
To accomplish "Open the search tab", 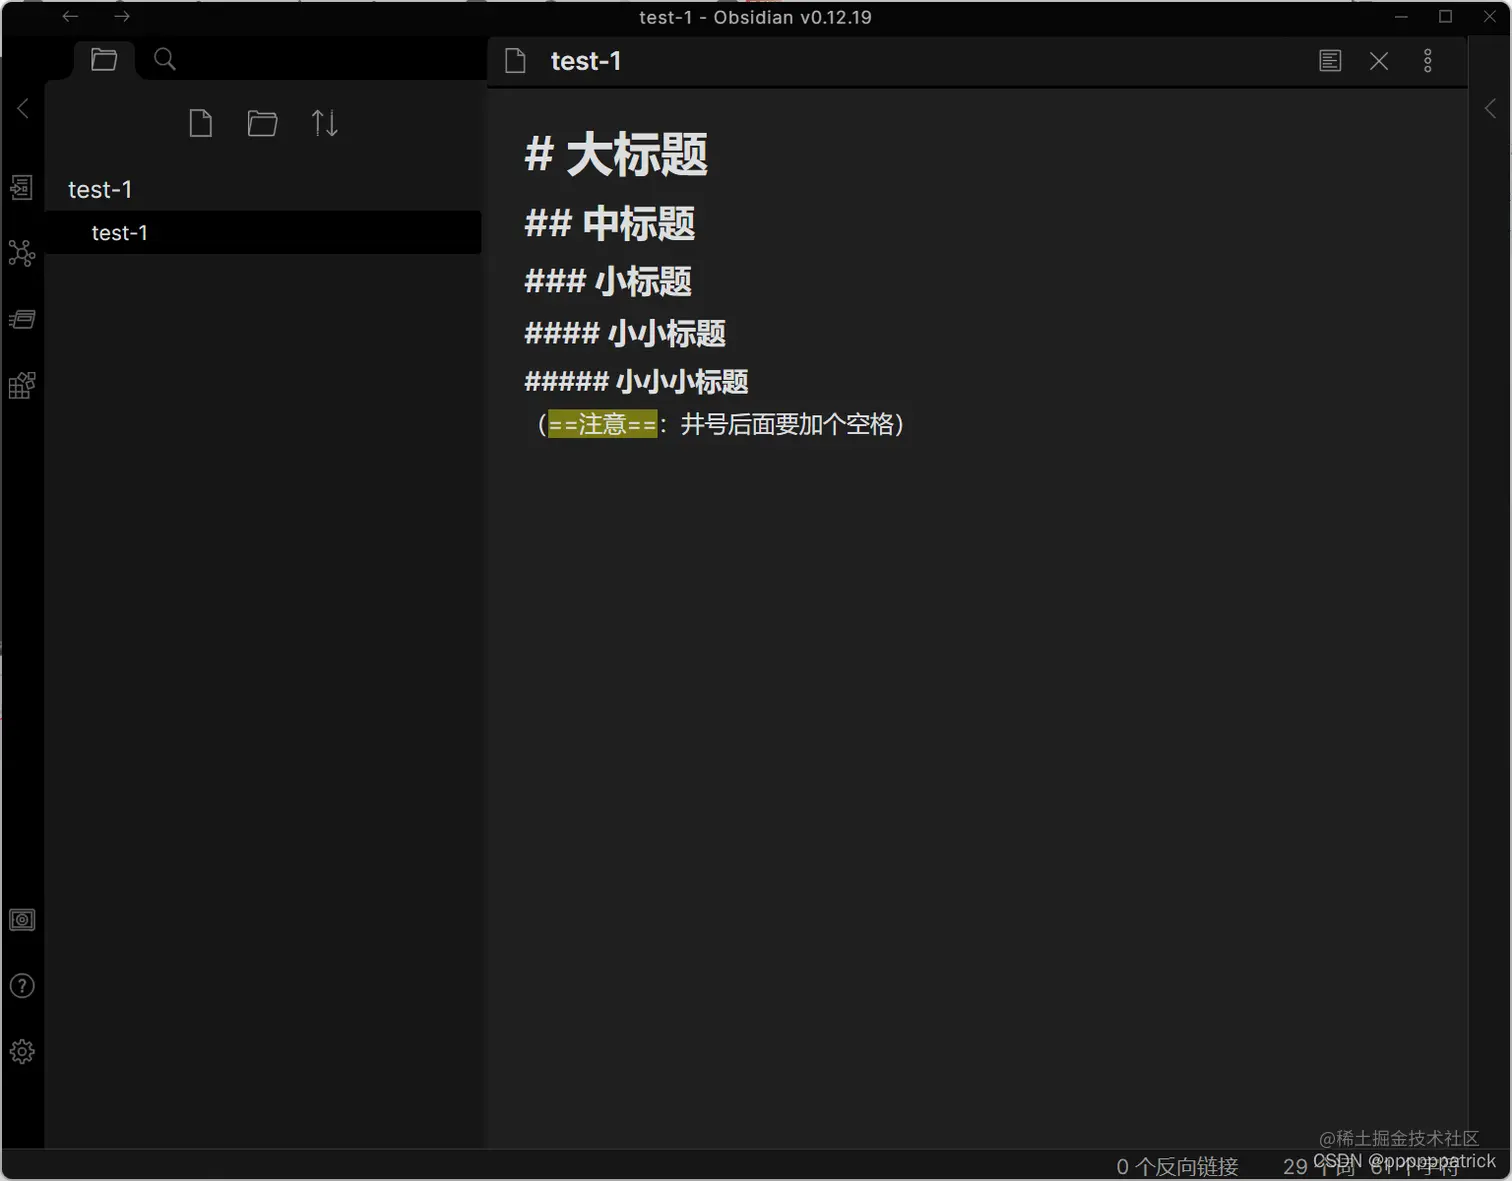I will tap(165, 60).
